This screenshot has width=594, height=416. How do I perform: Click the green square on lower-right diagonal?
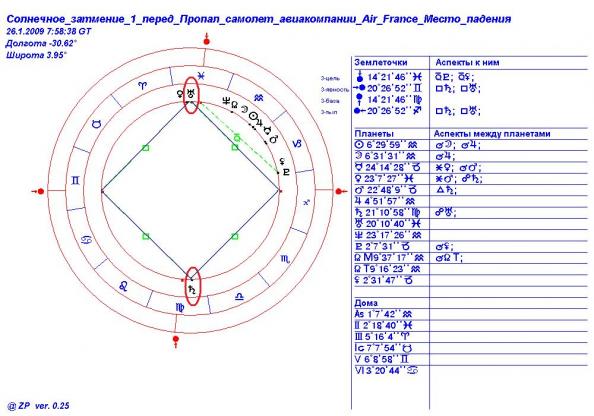(x=235, y=237)
